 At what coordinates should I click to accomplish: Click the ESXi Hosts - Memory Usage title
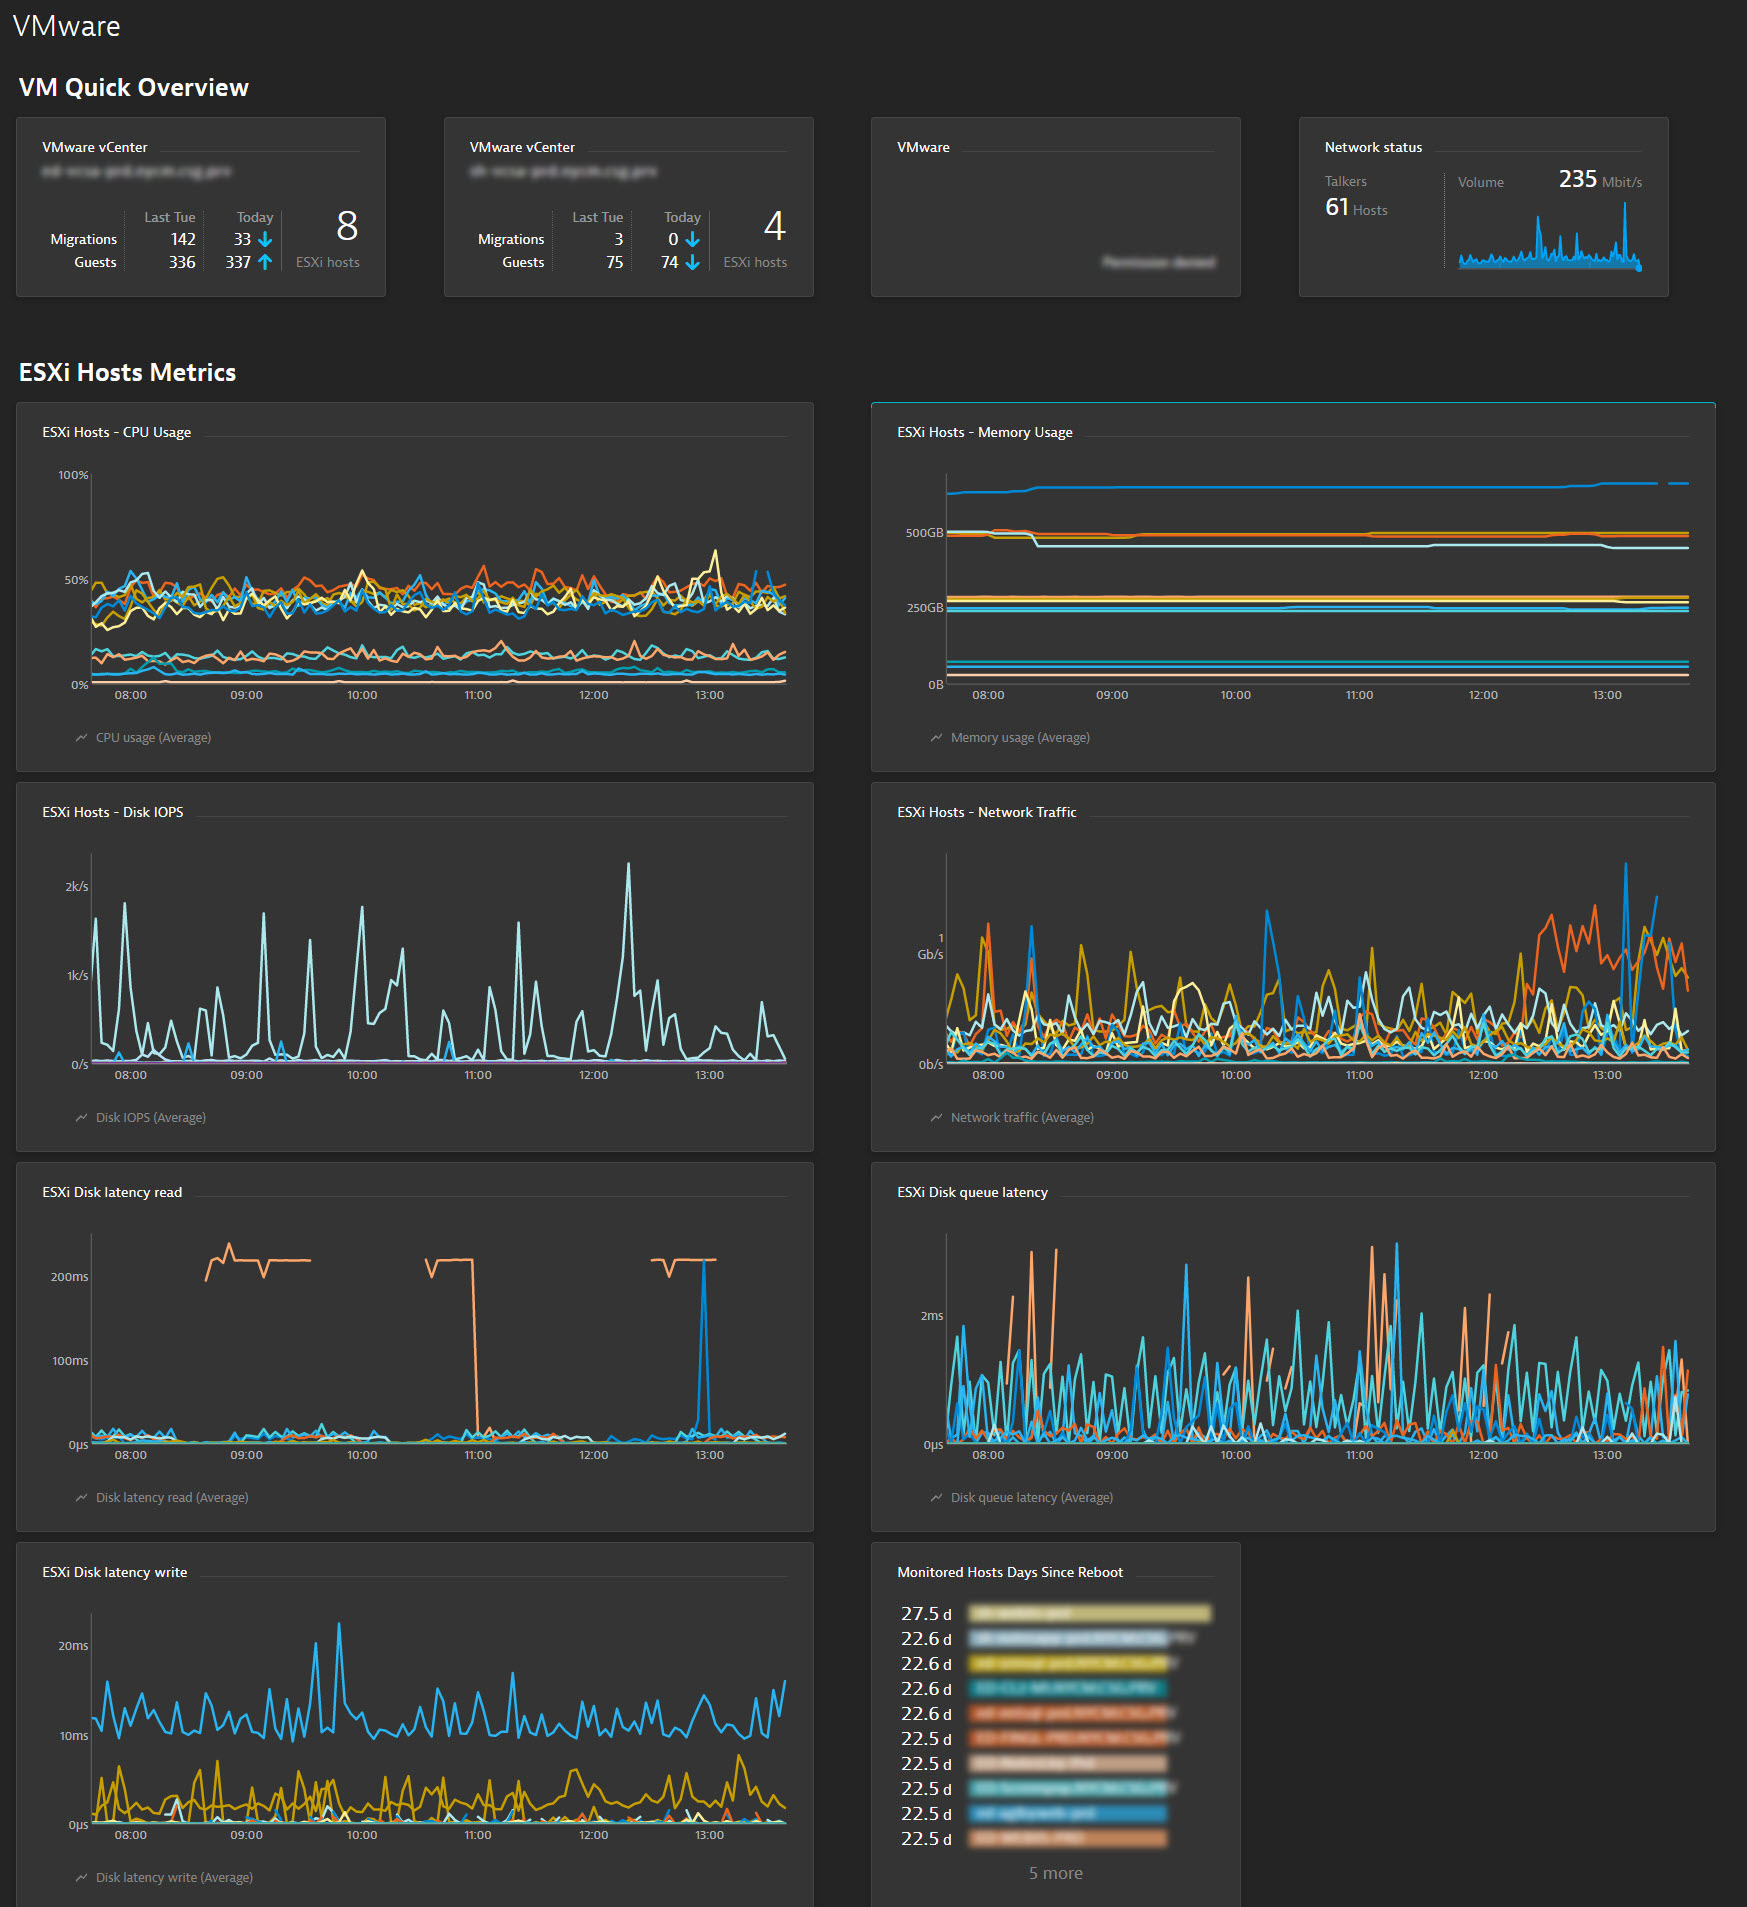point(984,432)
